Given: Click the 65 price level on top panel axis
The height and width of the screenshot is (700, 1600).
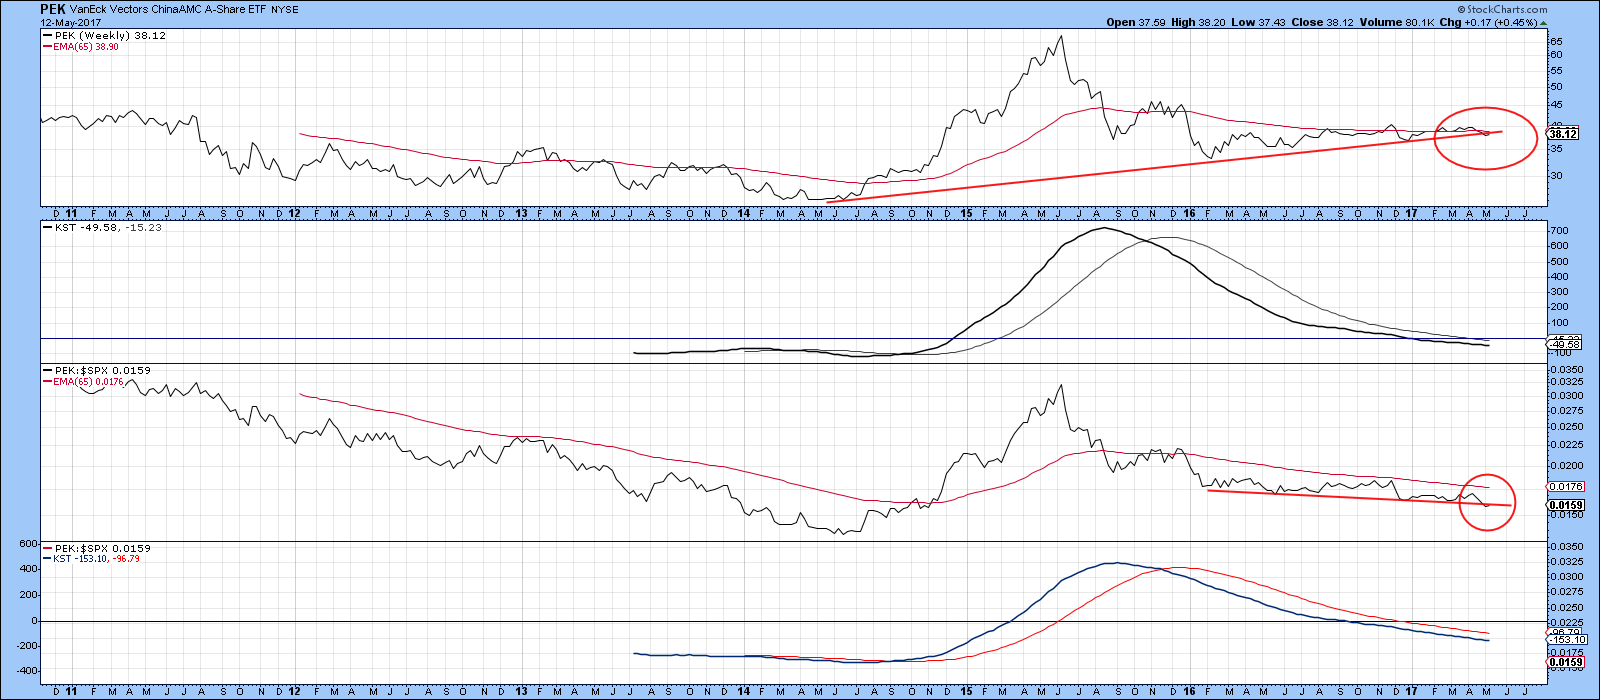Looking at the screenshot, I should [x=1556, y=42].
